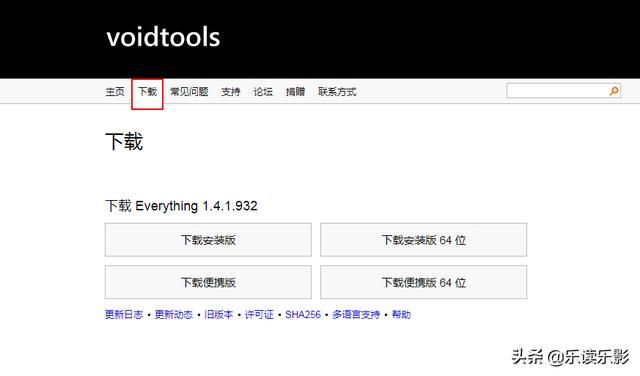The width and height of the screenshot is (640, 376).
Task: Open the 帮助 help link
Action: tap(401, 314)
